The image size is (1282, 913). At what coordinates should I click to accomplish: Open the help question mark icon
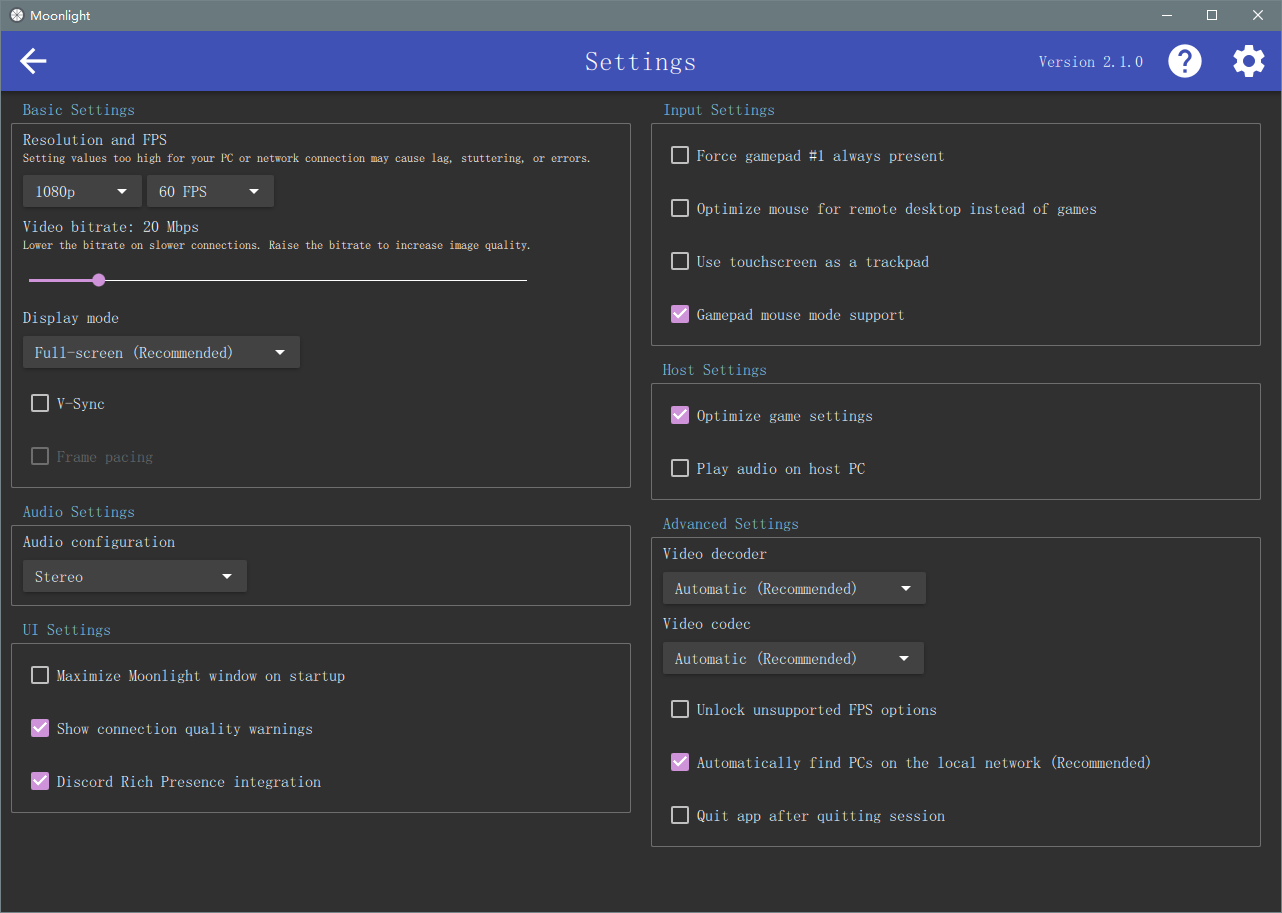click(1185, 61)
